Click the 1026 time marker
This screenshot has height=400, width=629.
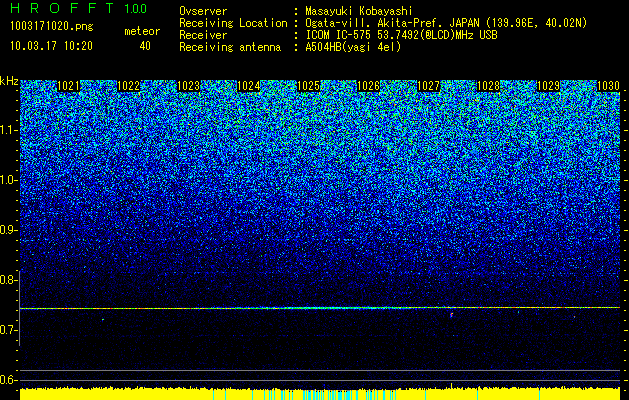pos(369,86)
